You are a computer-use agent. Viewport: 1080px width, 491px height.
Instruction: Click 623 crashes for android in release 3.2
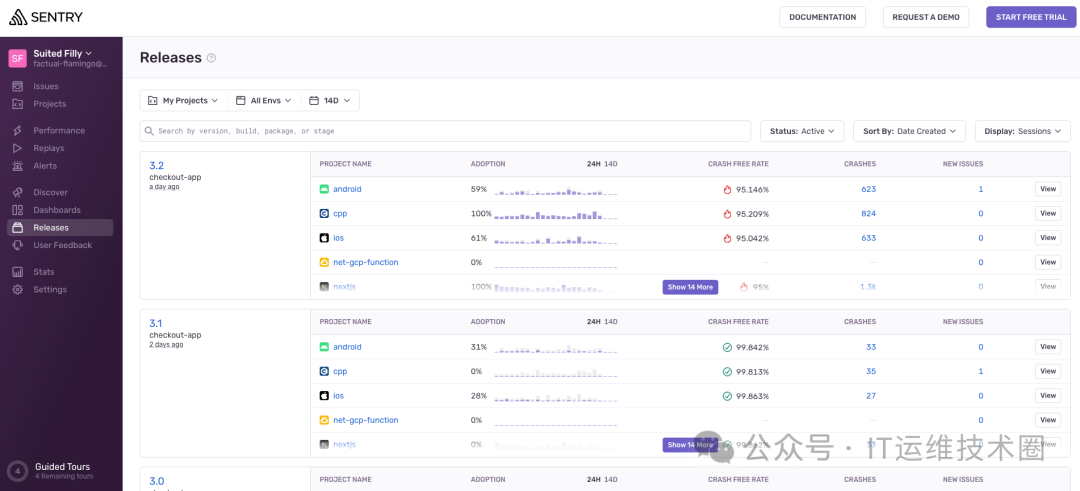click(869, 189)
